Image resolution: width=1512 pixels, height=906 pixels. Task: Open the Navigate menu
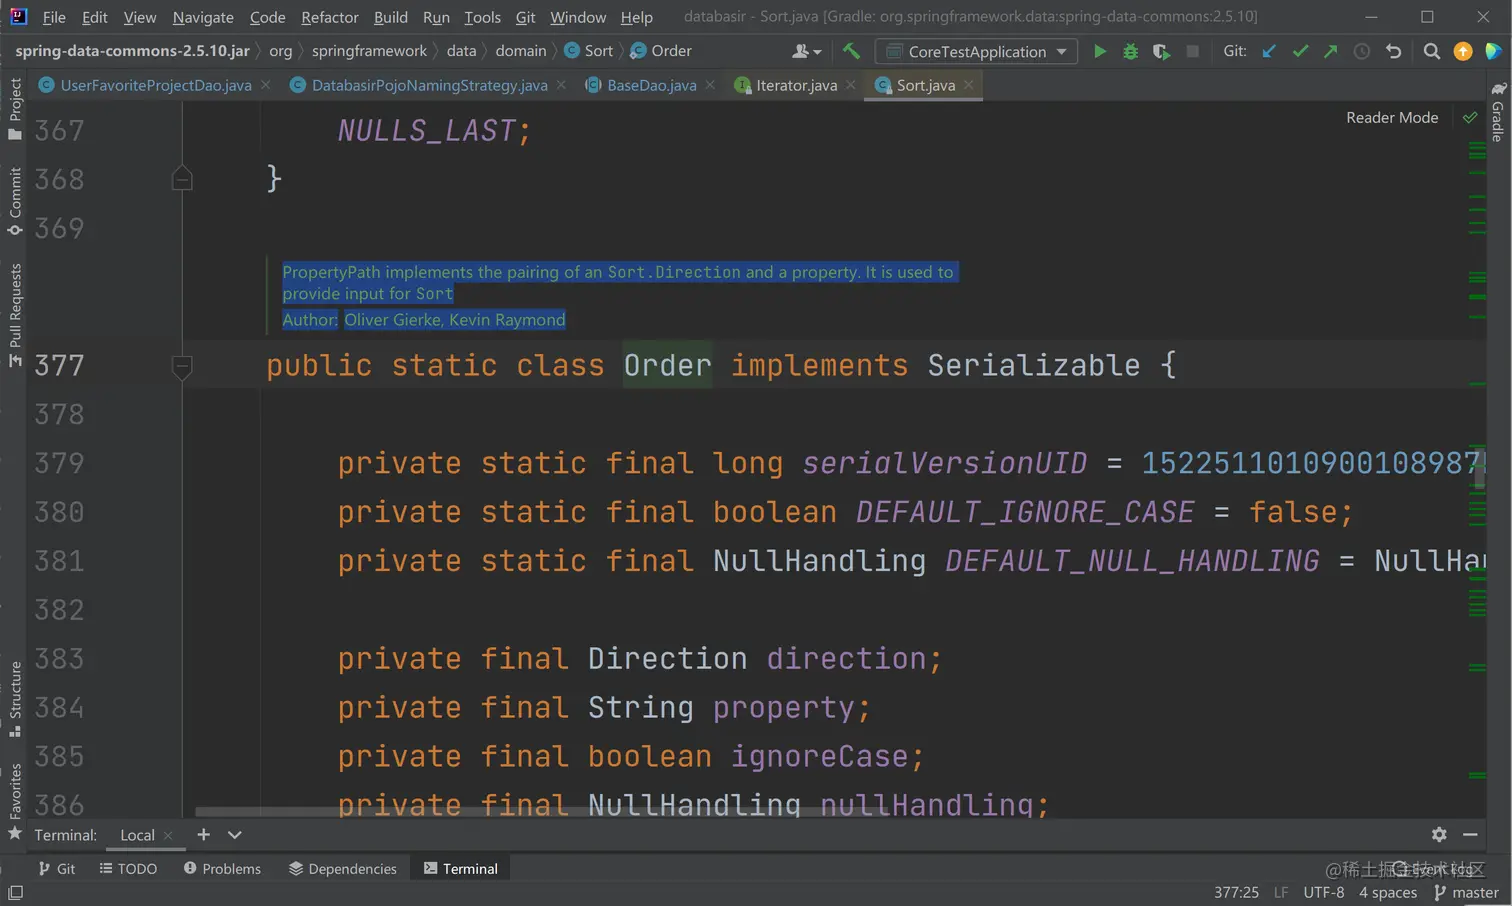click(203, 17)
